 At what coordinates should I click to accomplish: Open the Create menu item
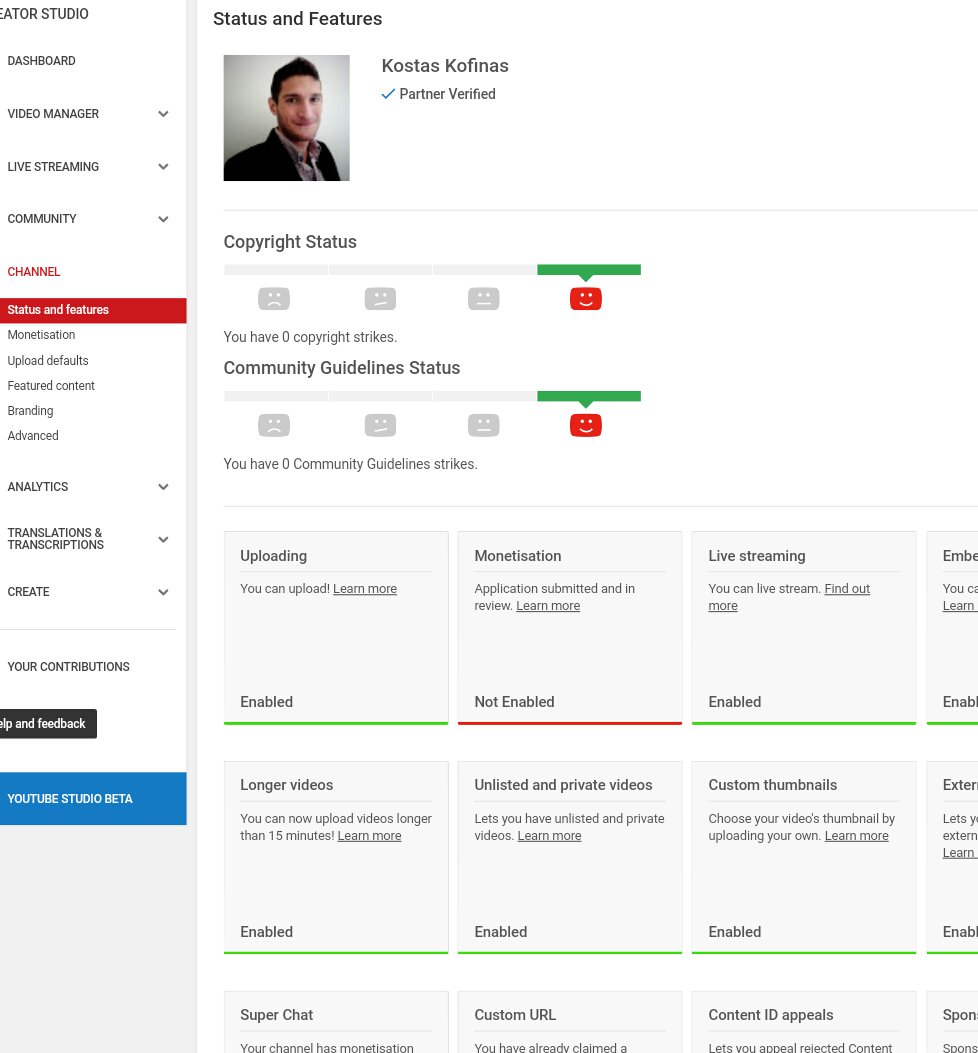tap(28, 592)
